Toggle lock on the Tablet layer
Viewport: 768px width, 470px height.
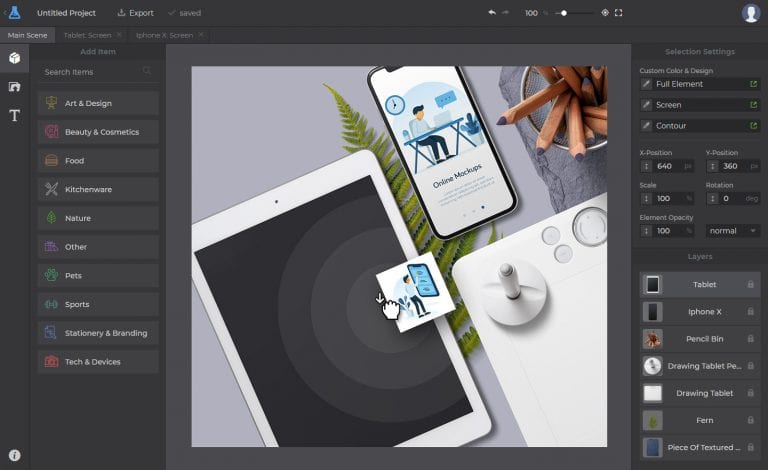tap(750, 284)
